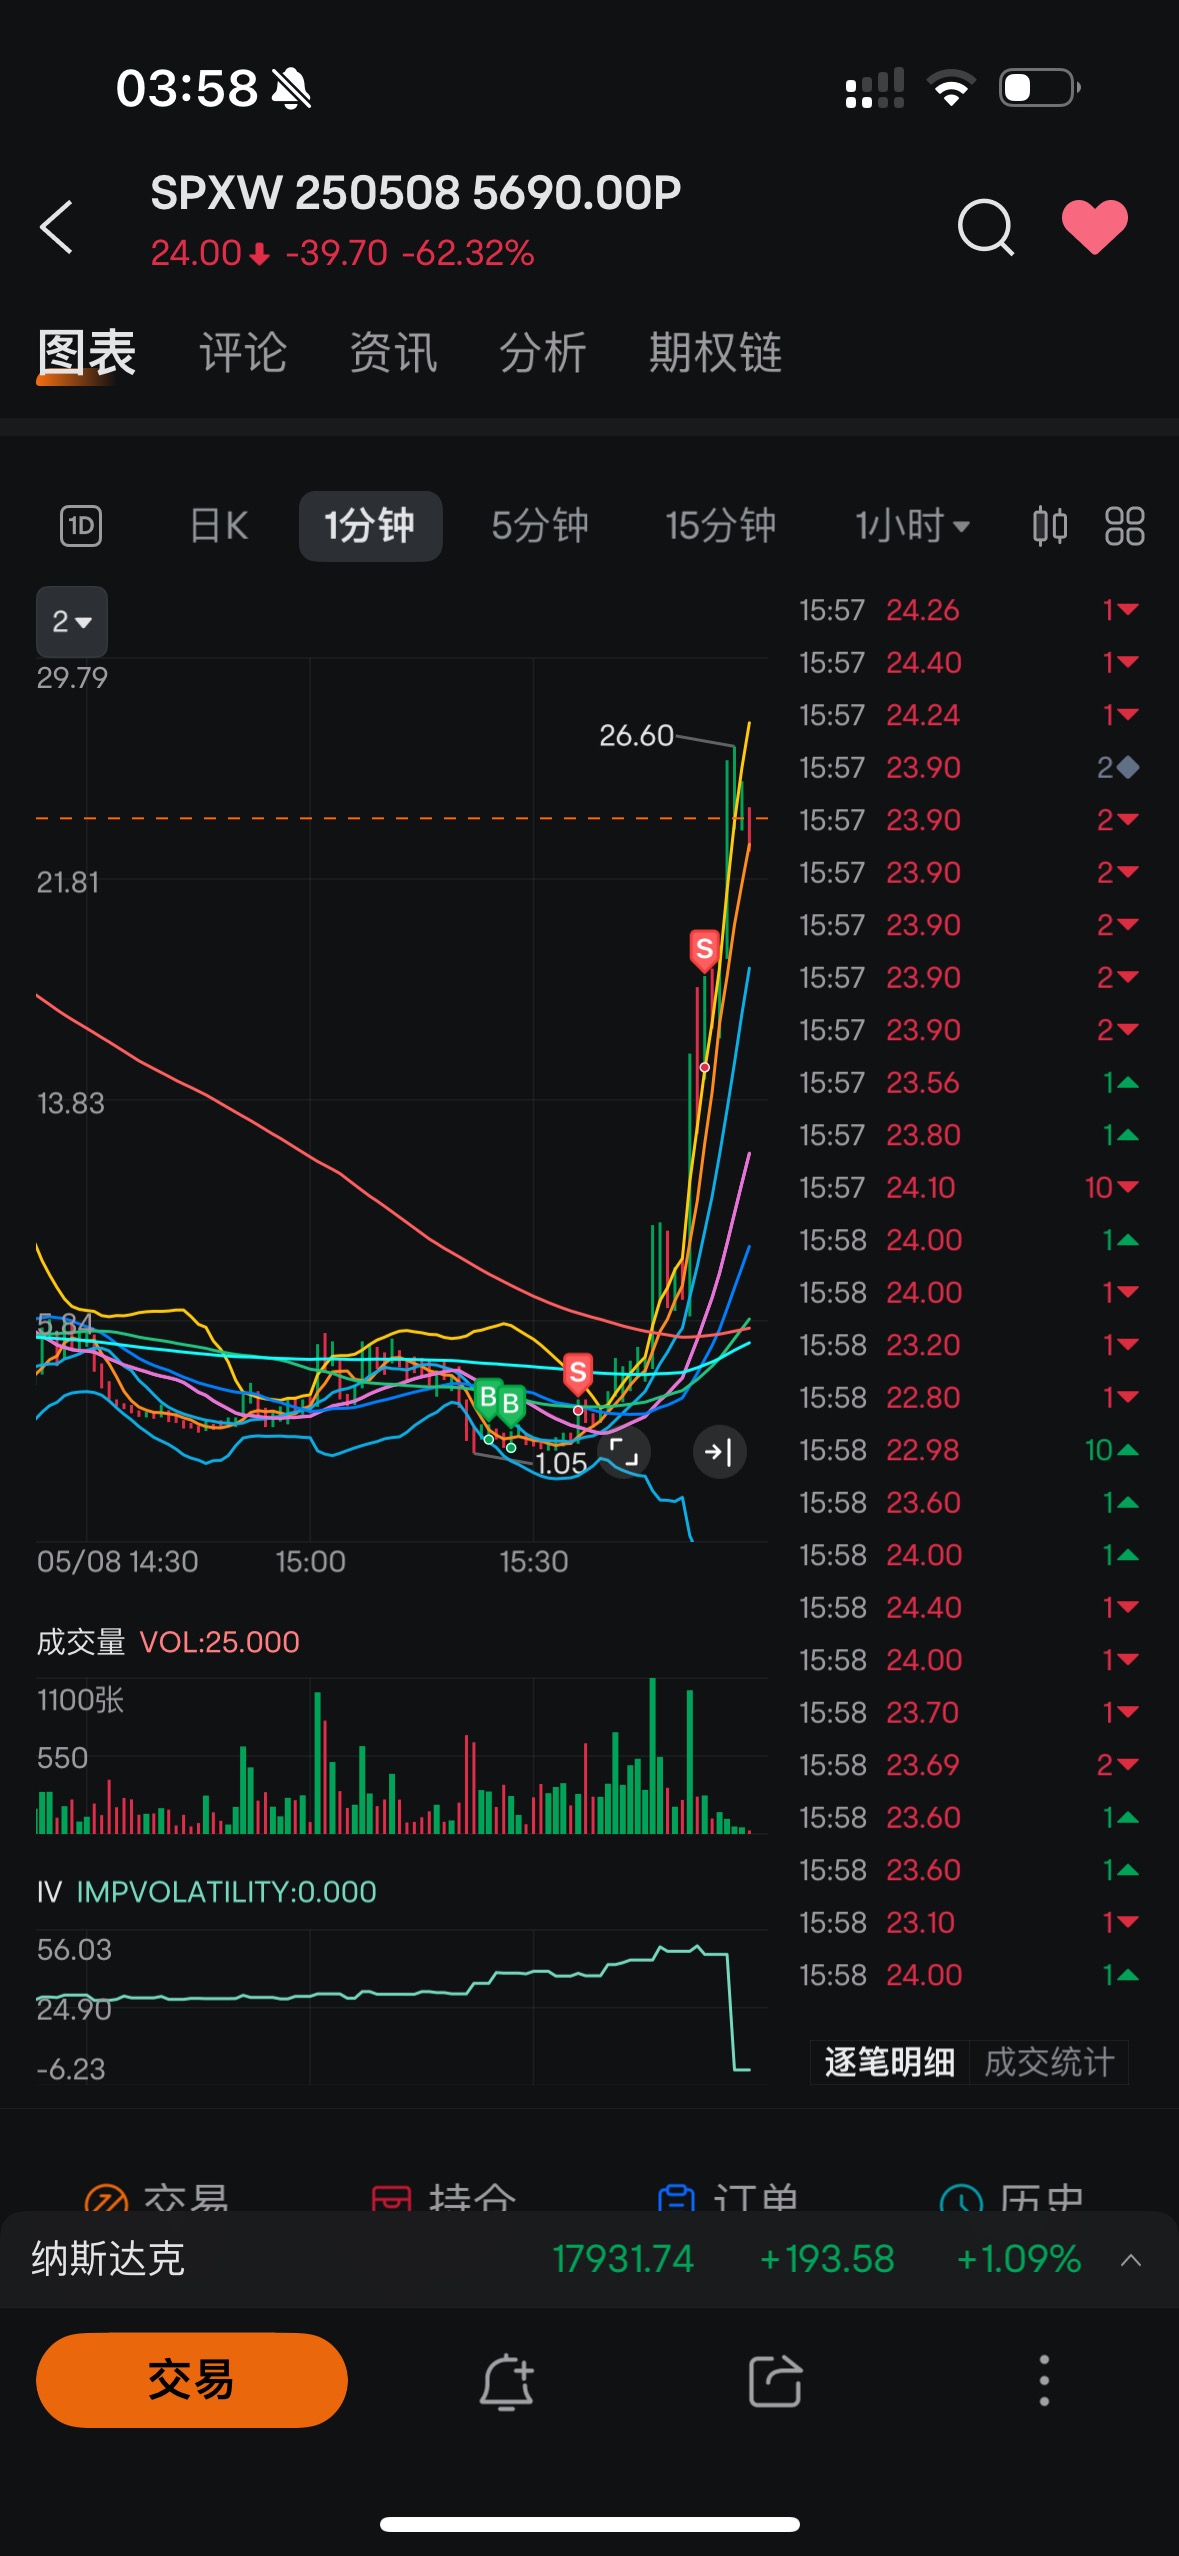This screenshot has height=2556, width=1179.
Task: Tap the tallest green volume bar
Action: tap(653, 1756)
